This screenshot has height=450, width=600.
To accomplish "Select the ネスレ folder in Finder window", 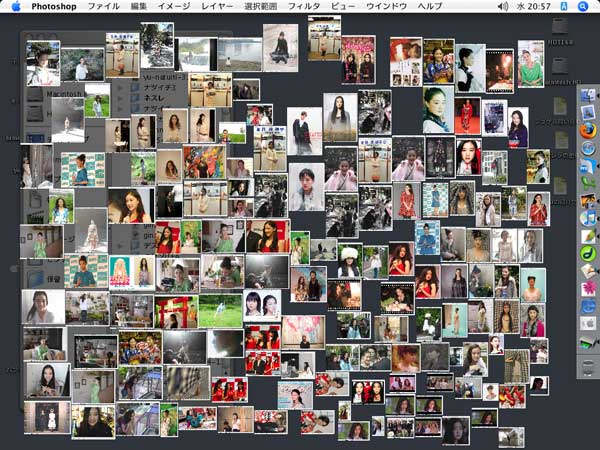I will click(x=149, y=98).
